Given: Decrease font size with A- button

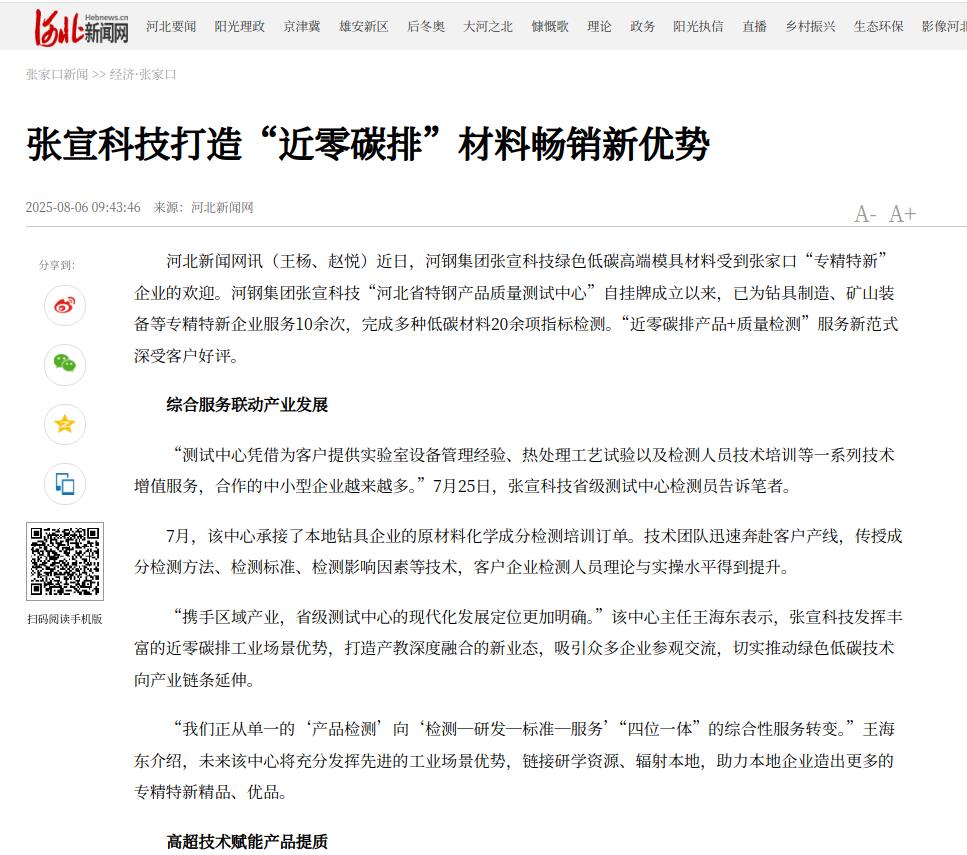Looking at the screenshot, I should click(x=865, y=214).
